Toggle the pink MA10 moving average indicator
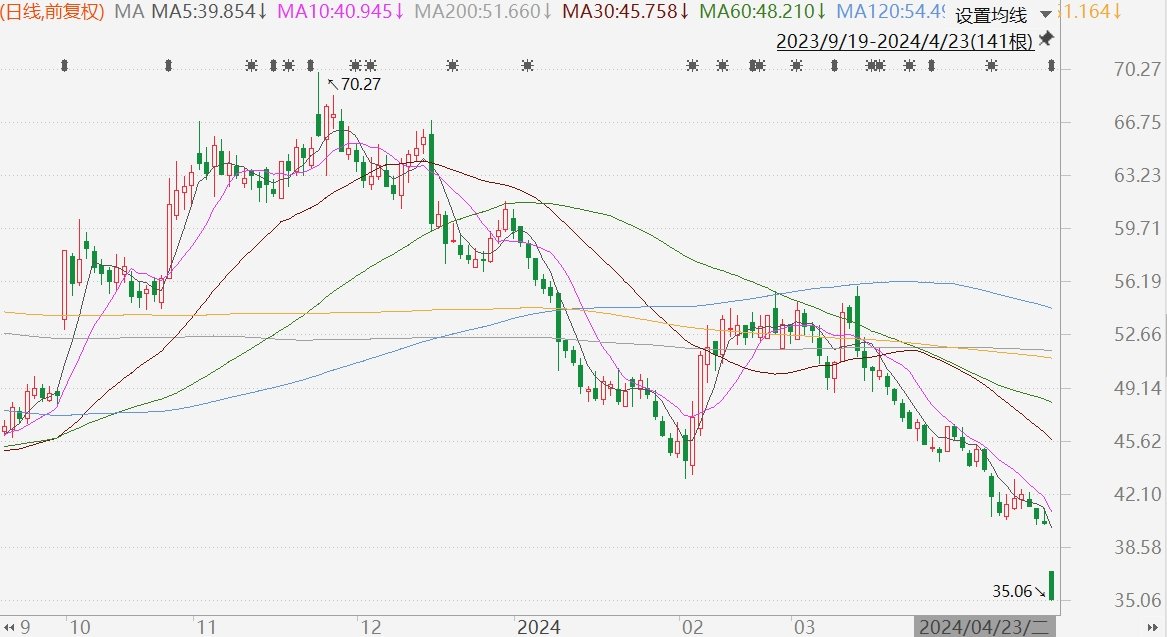Image resolution: width=1167 pixels, height=637 pixels. tap(341, 12)
